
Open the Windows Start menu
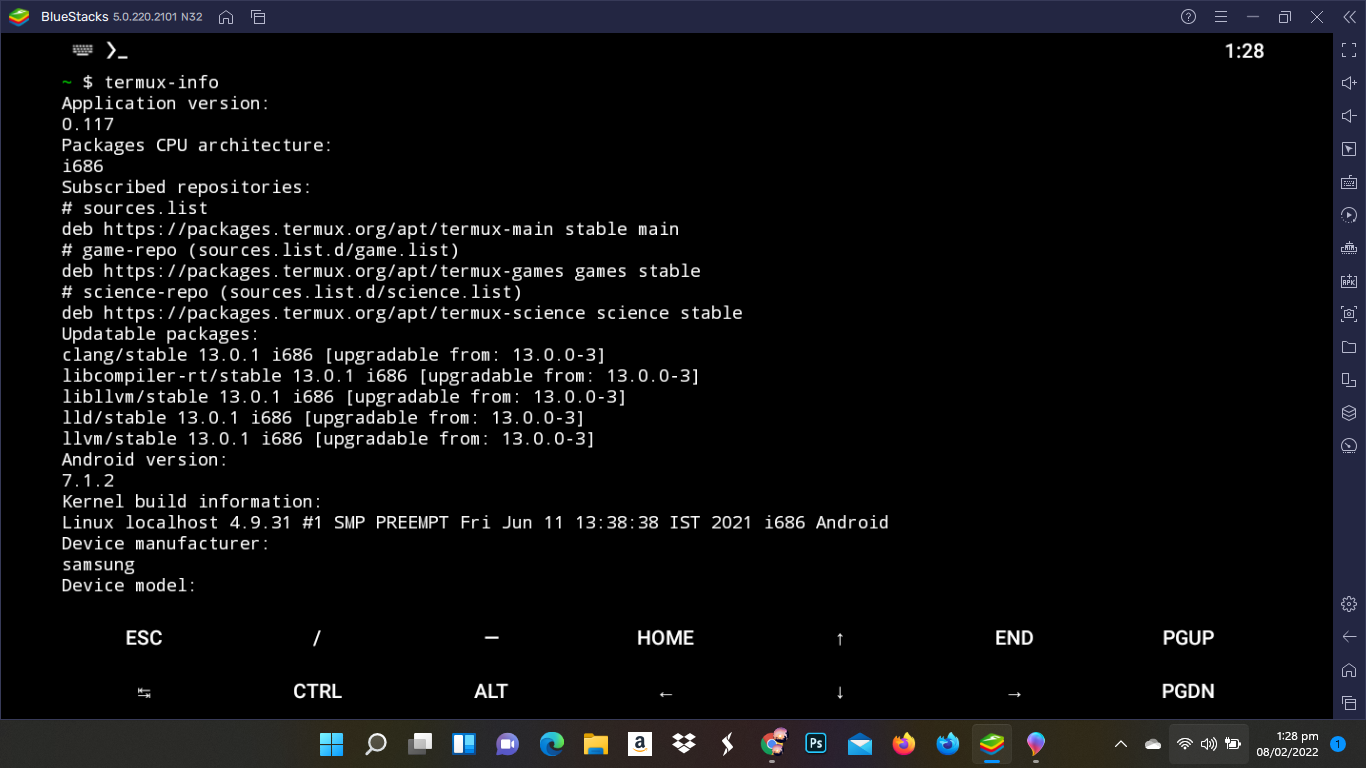[x=331, y=744]
